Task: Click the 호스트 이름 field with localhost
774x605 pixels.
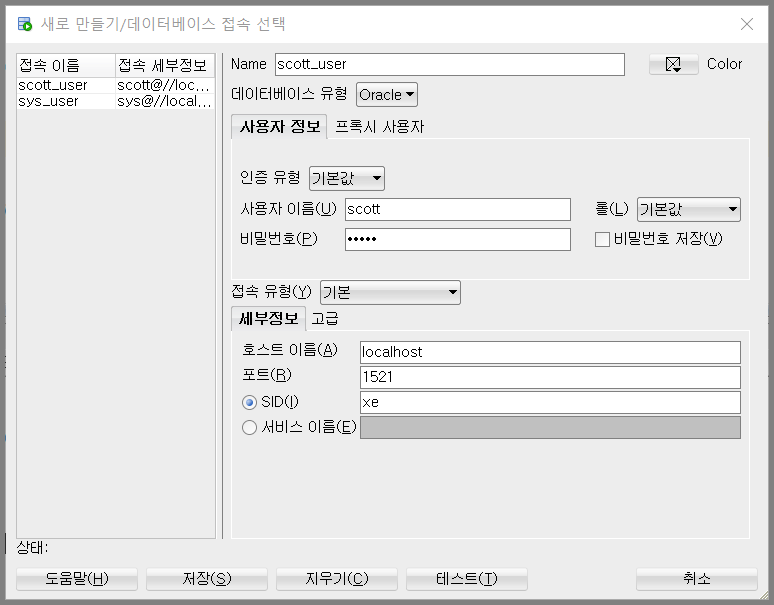Action: tap(550, 352)
